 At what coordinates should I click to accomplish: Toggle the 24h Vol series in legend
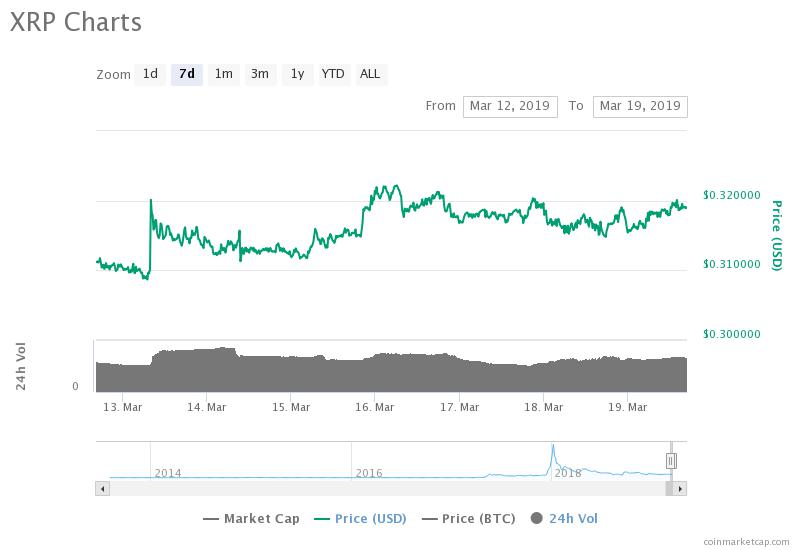[564, 519]
